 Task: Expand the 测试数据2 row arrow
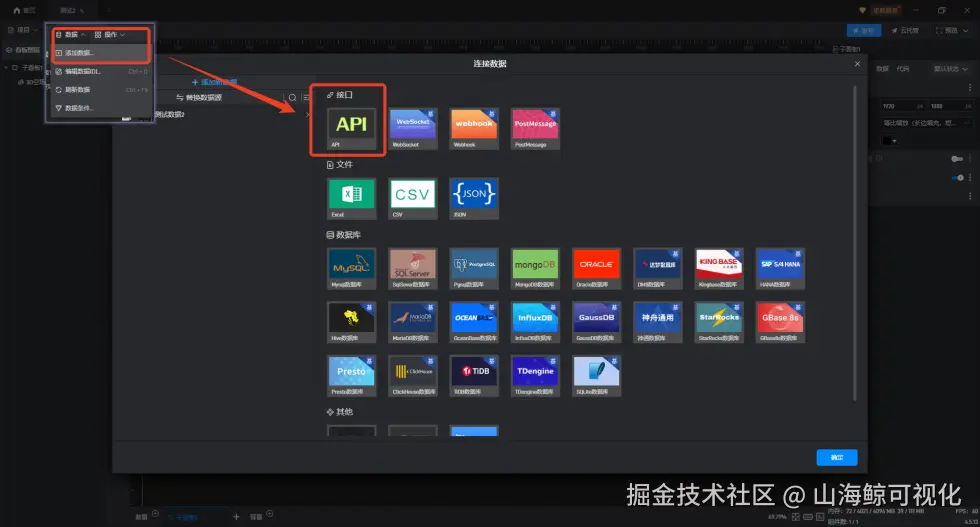307,114
